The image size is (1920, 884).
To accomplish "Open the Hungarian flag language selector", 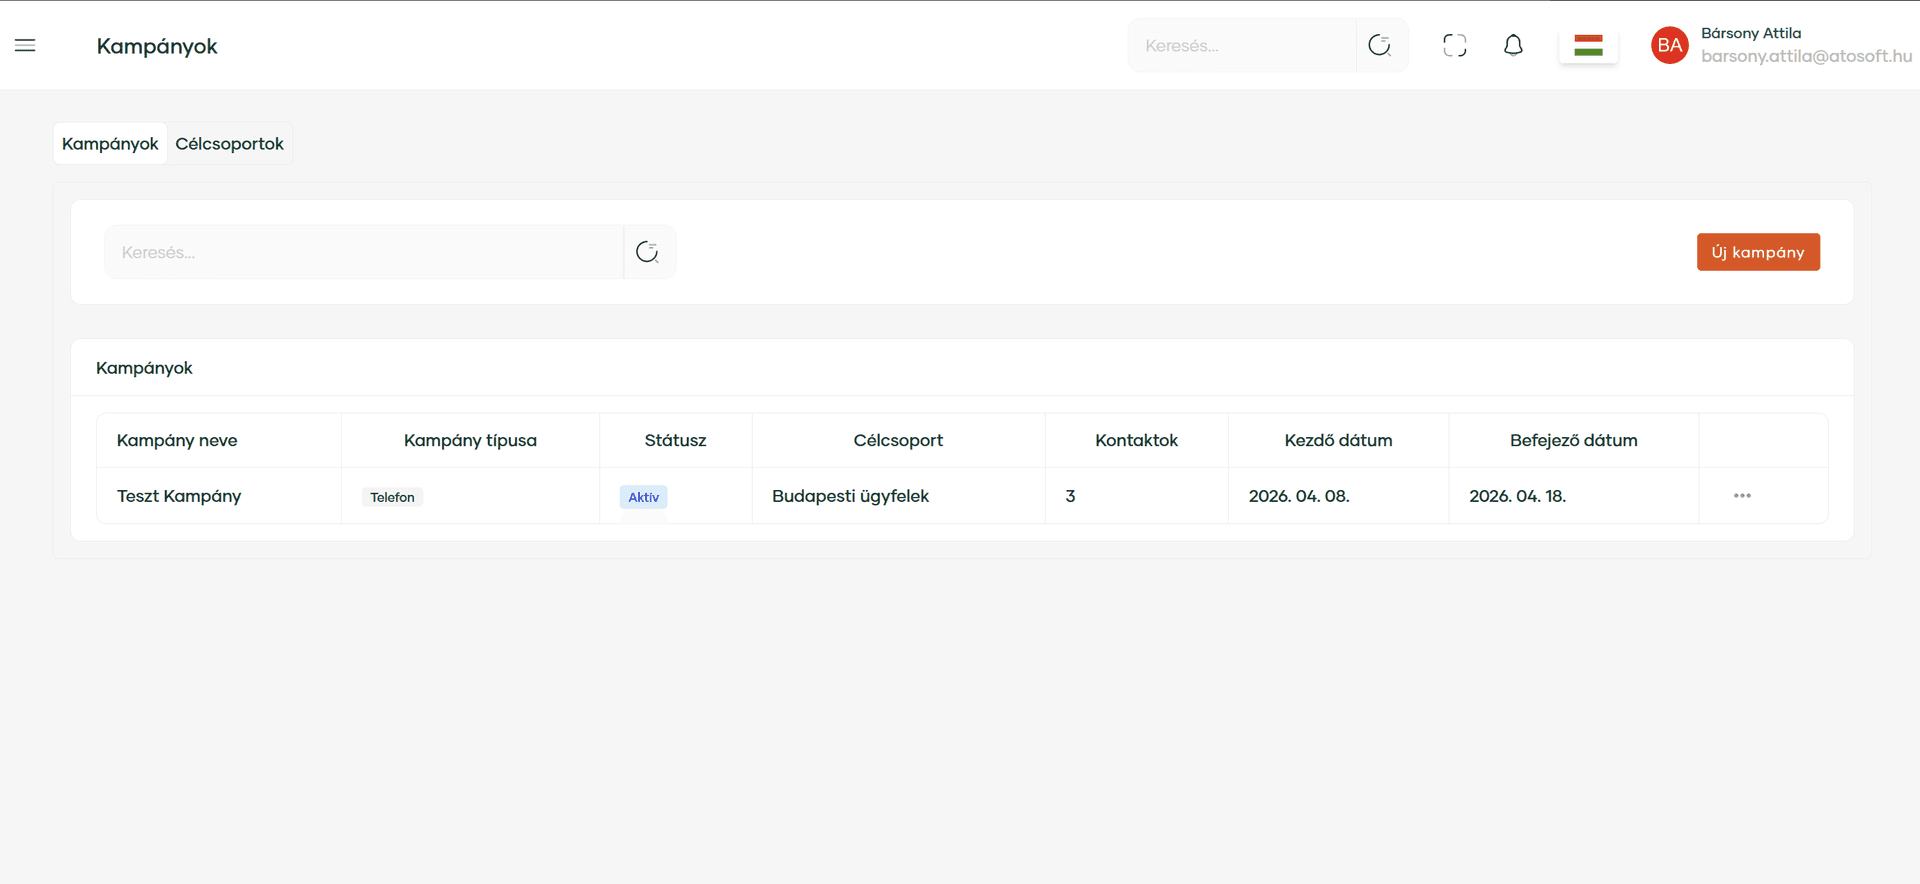I will click(1588, 45).
